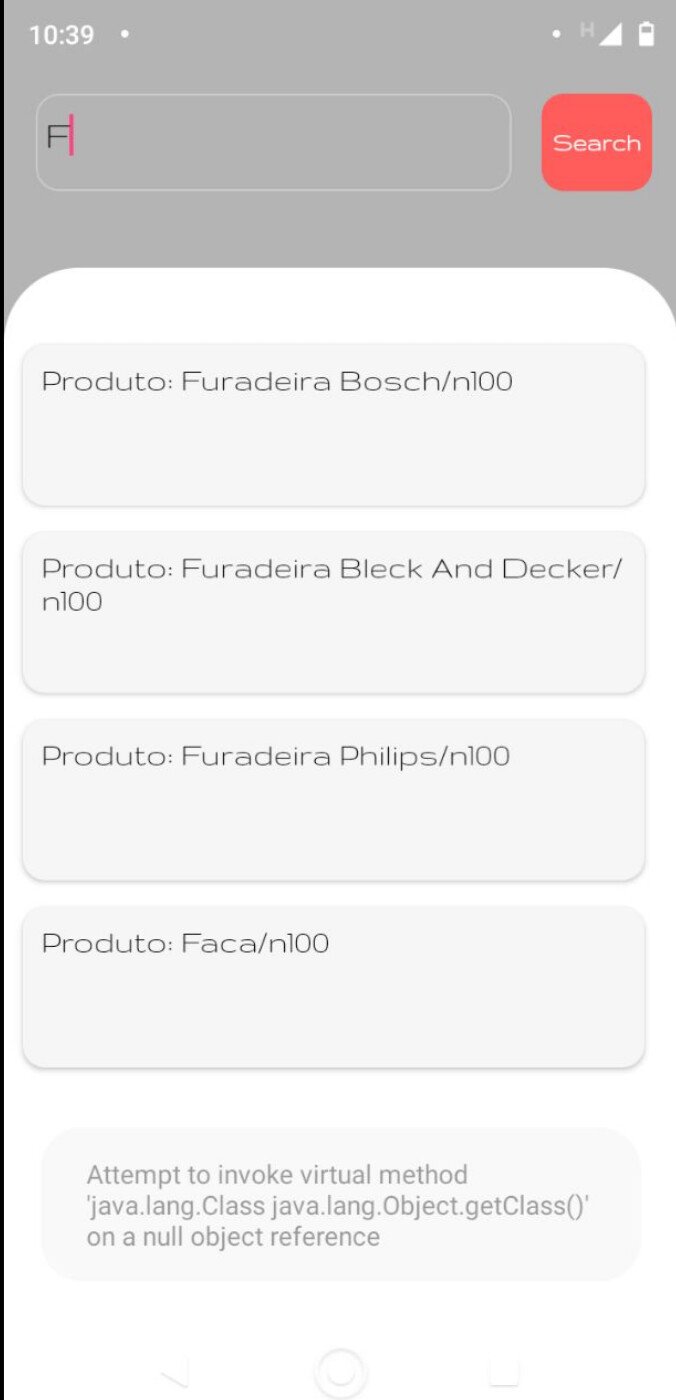Viewport: 676px width, 1400px height.
Task: Tap the circular Home navigation icon
Action: click(x=340, y=1372)
